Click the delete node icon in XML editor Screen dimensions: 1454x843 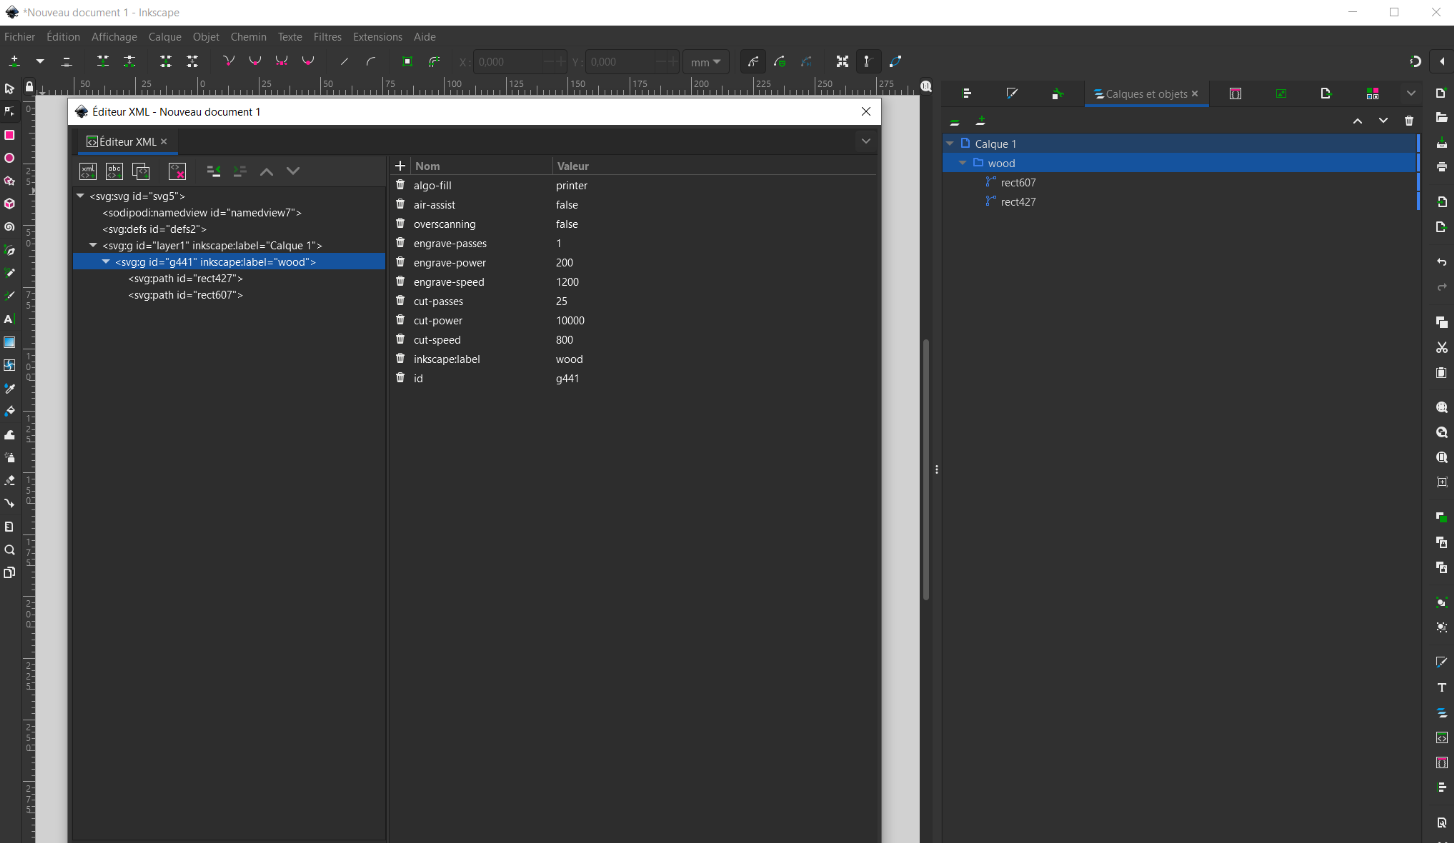tap(177, 171)
